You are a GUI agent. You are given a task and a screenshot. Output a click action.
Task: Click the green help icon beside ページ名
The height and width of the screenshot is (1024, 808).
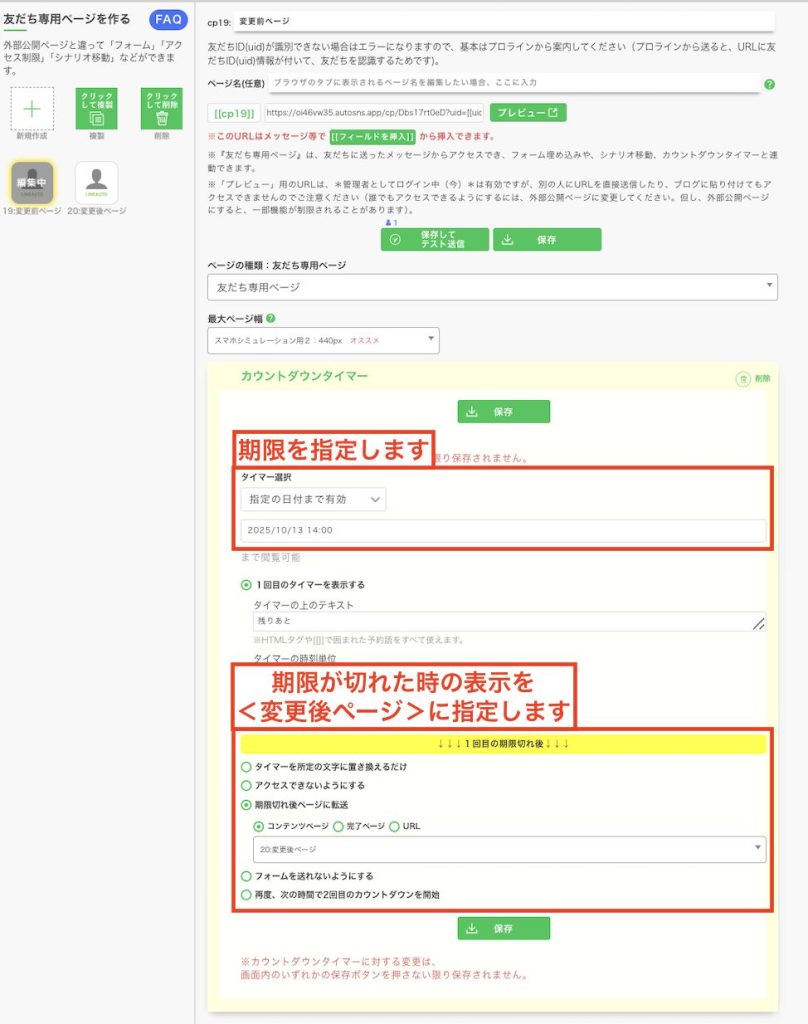tap(769, 85)
